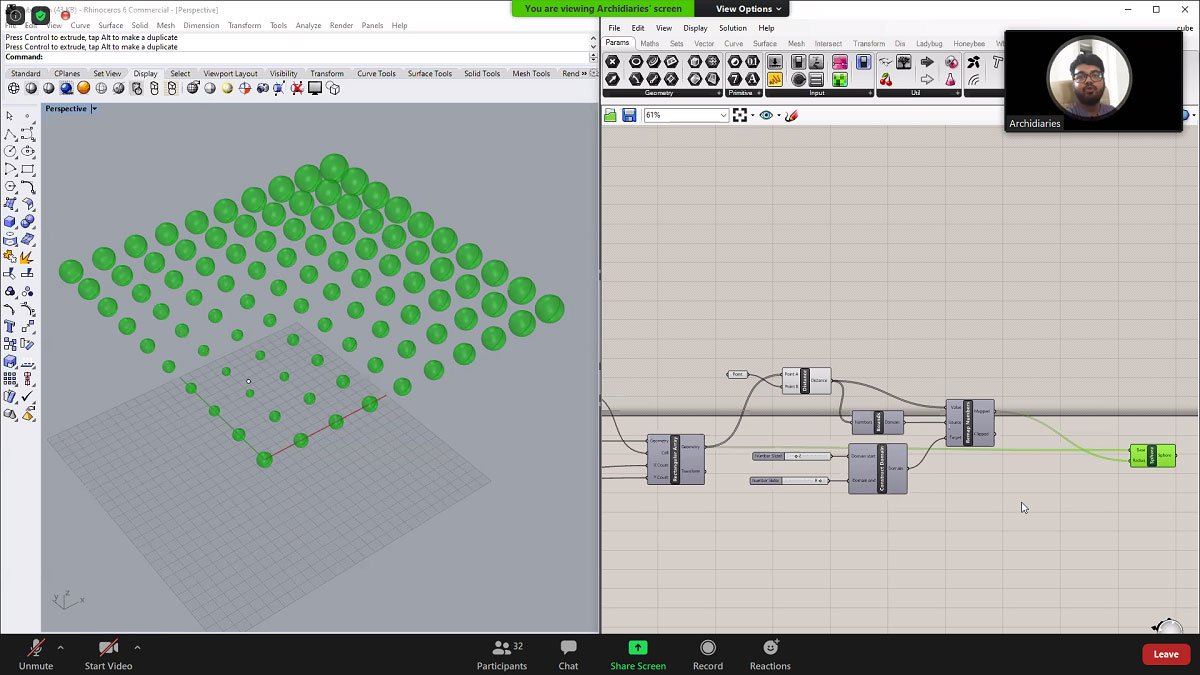Click the Zoom Extents icon in the canvas toolbar
The image size is (1200, 675).
[x=741, y=116]
